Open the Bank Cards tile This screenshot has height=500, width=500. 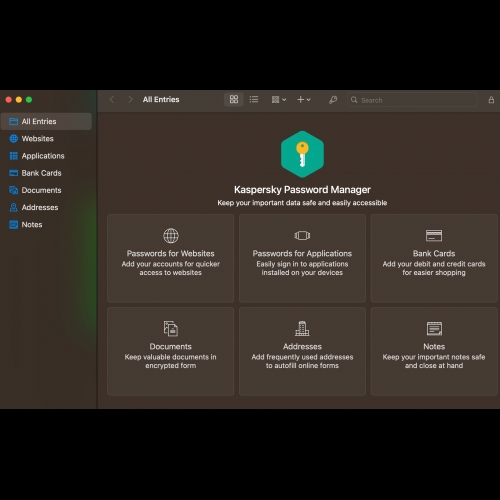click(x=434, y=258)
